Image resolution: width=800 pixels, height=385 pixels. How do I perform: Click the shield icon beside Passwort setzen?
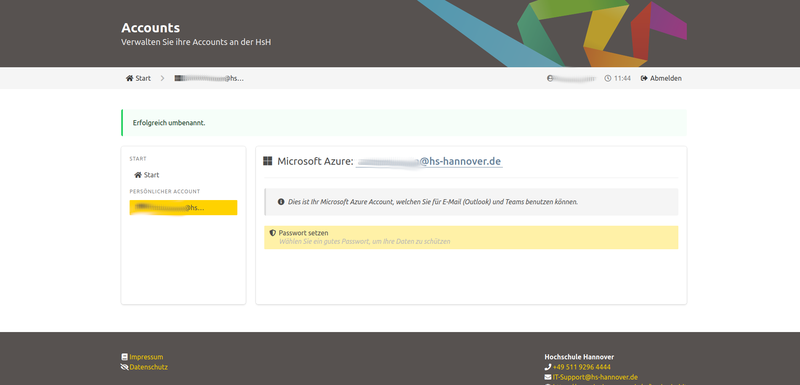273,233
